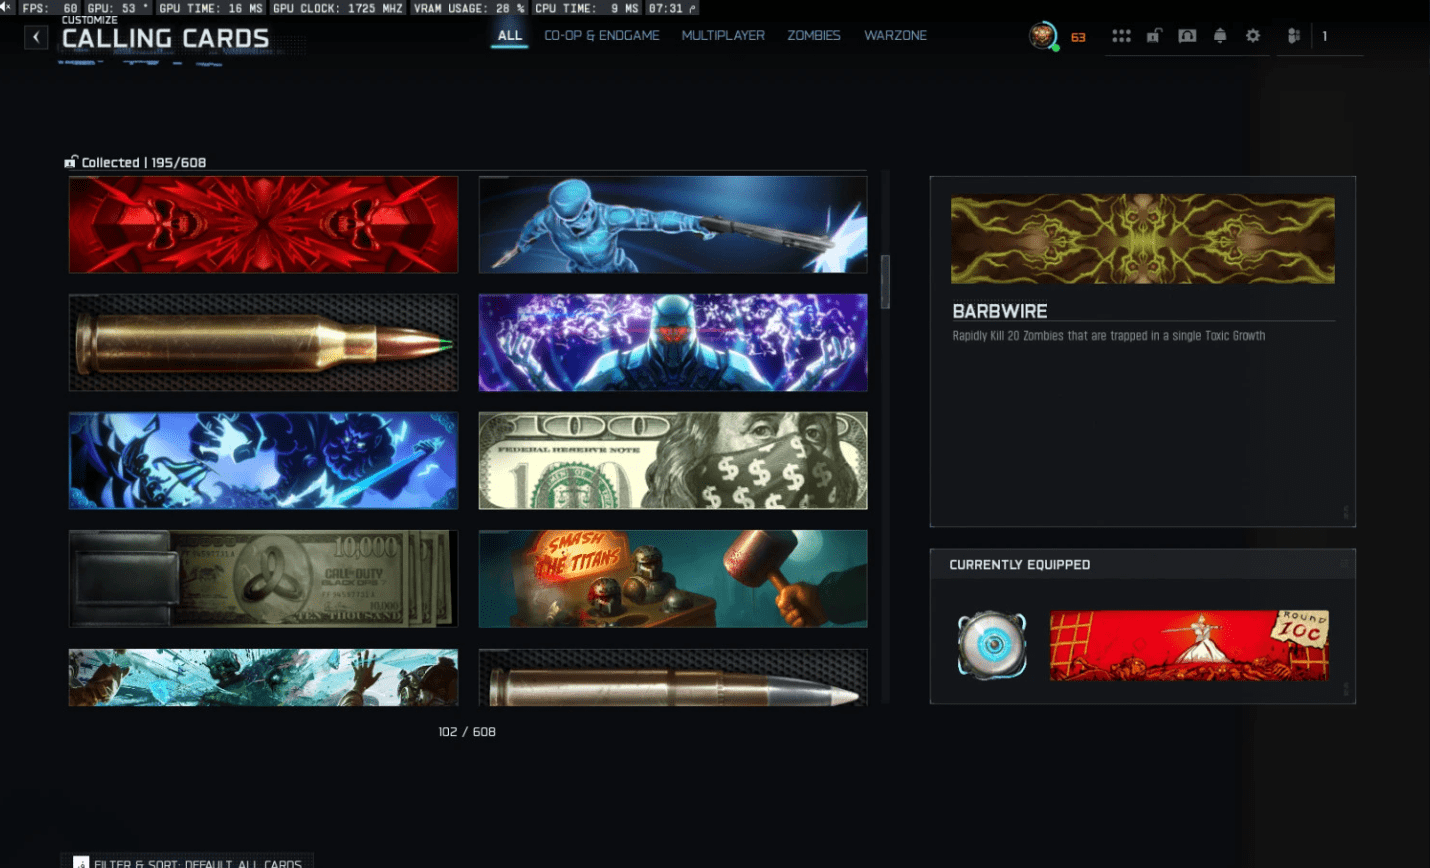Screen dimensions: 1430x868
Task: Open the level 63 player emblem
Action: 1041,36
